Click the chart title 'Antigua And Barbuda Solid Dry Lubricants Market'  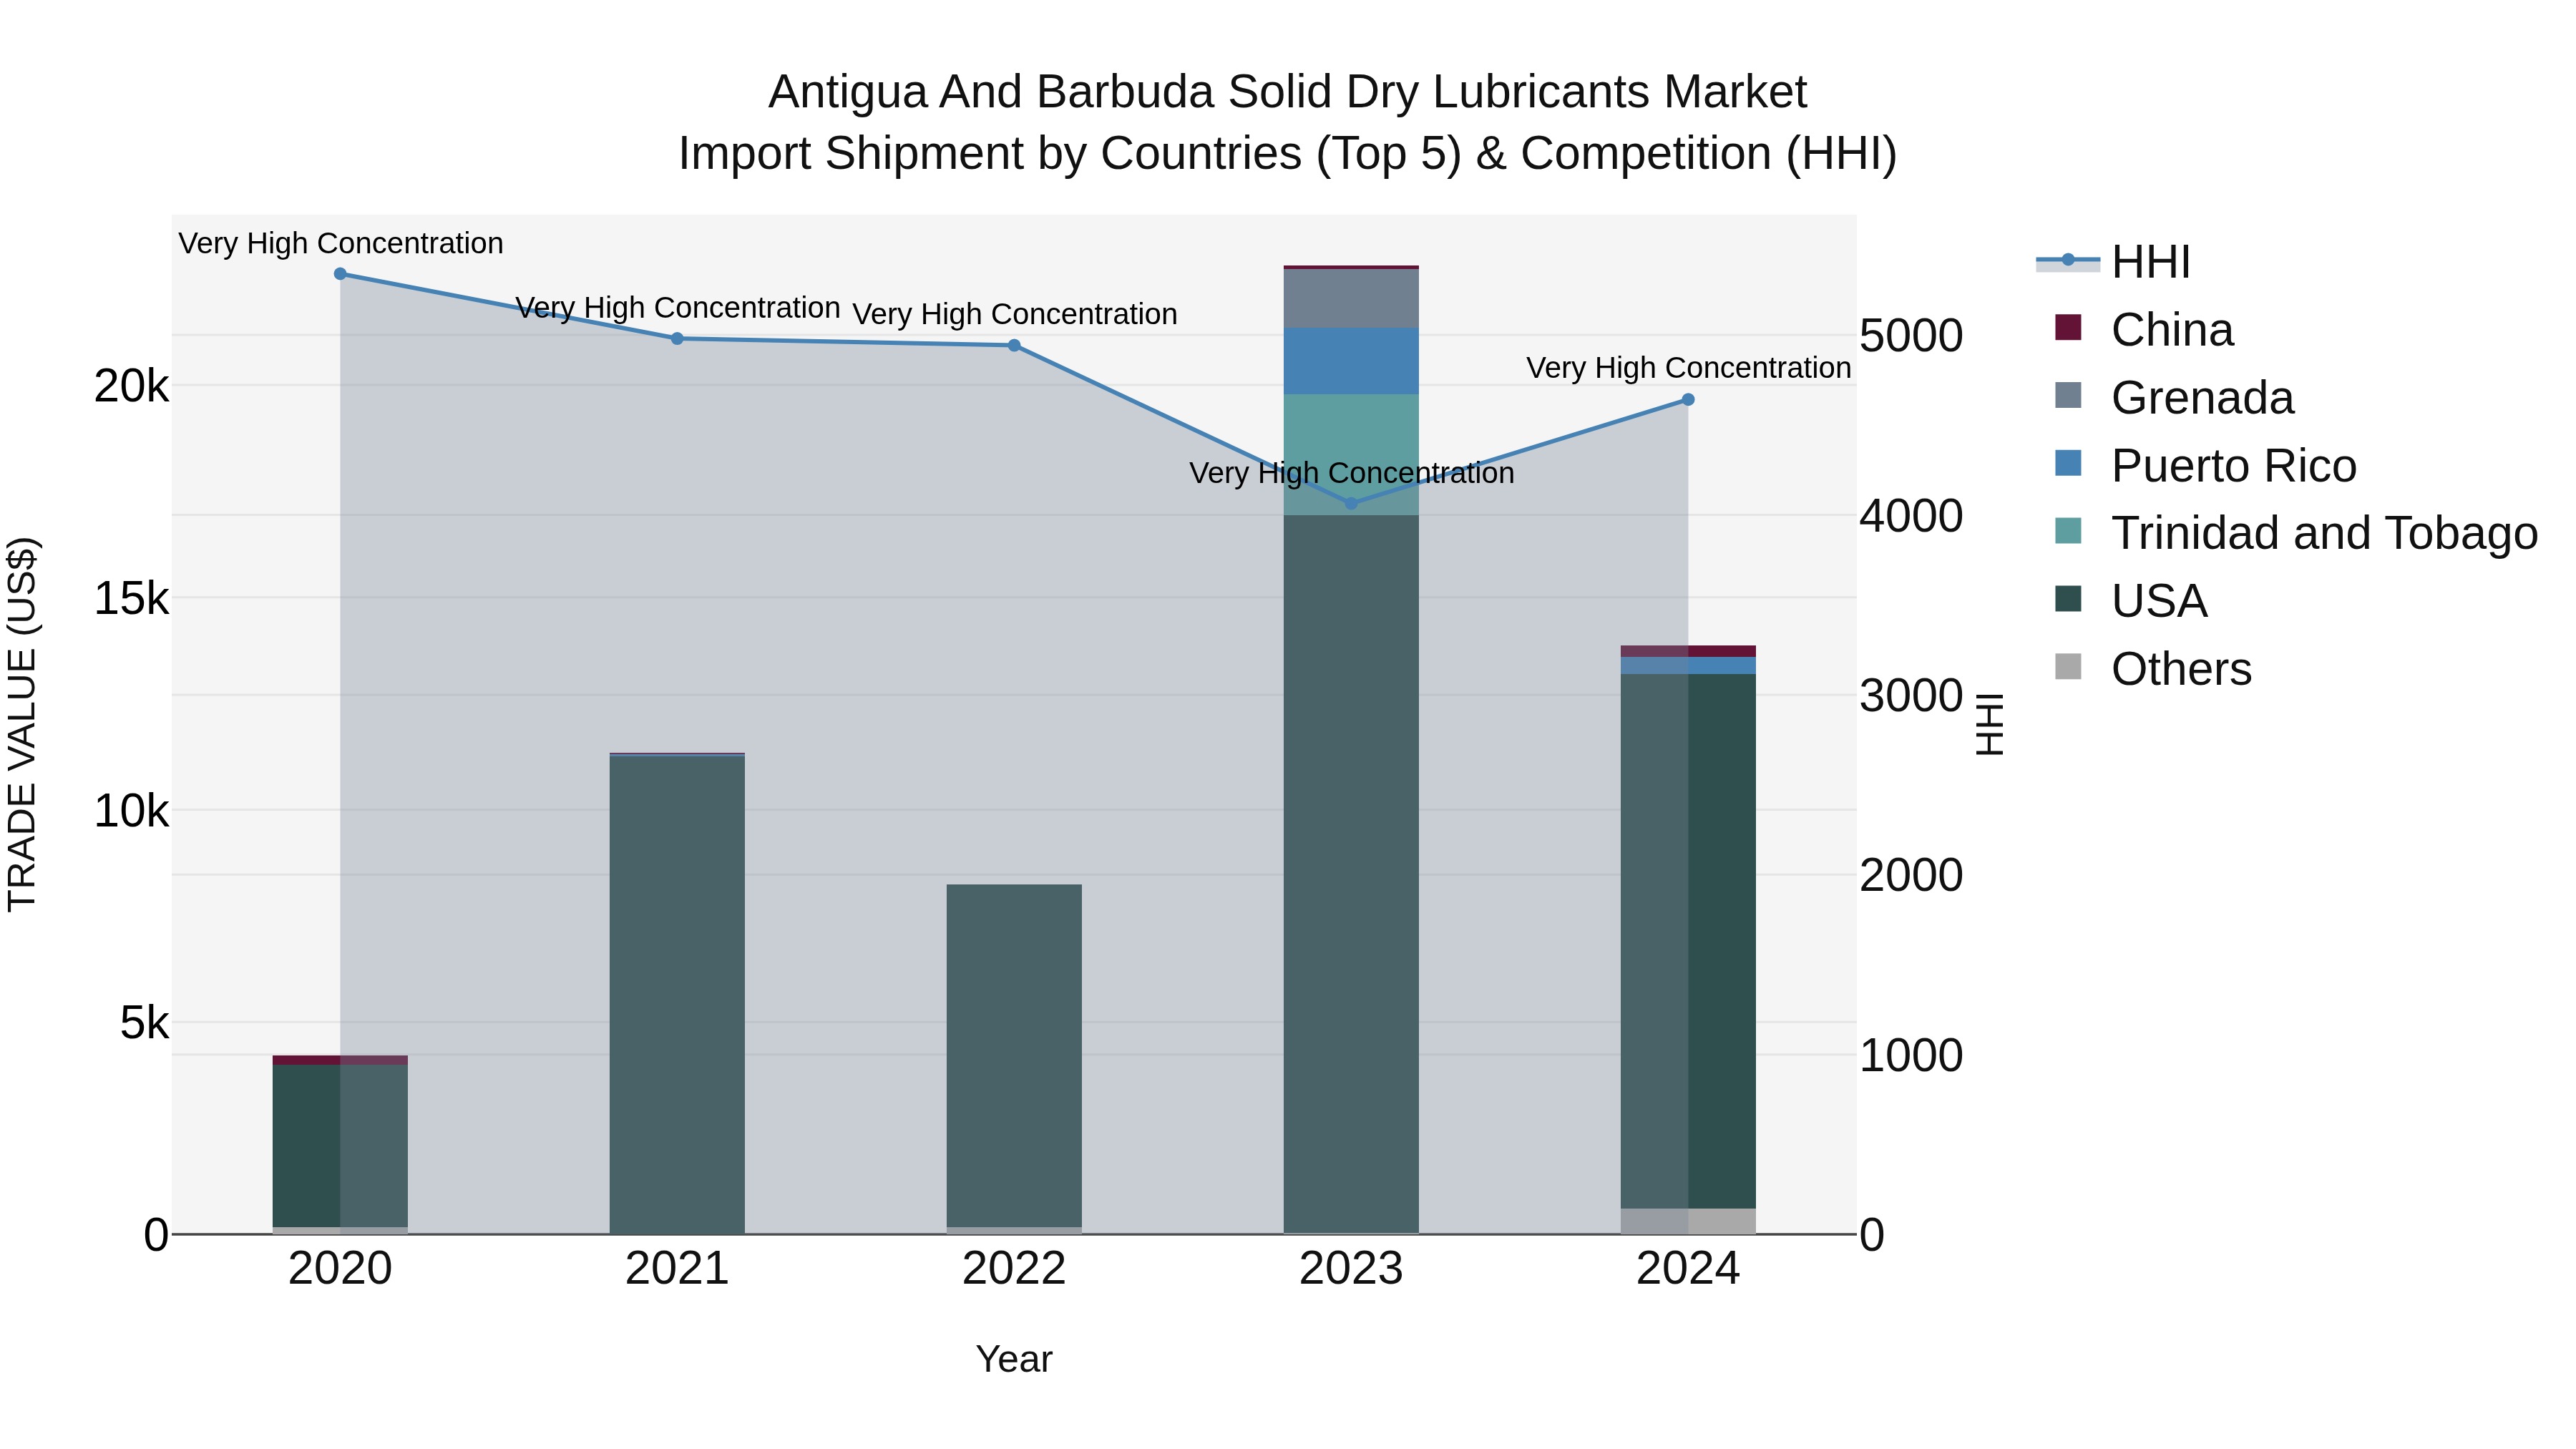[1287, 92]
